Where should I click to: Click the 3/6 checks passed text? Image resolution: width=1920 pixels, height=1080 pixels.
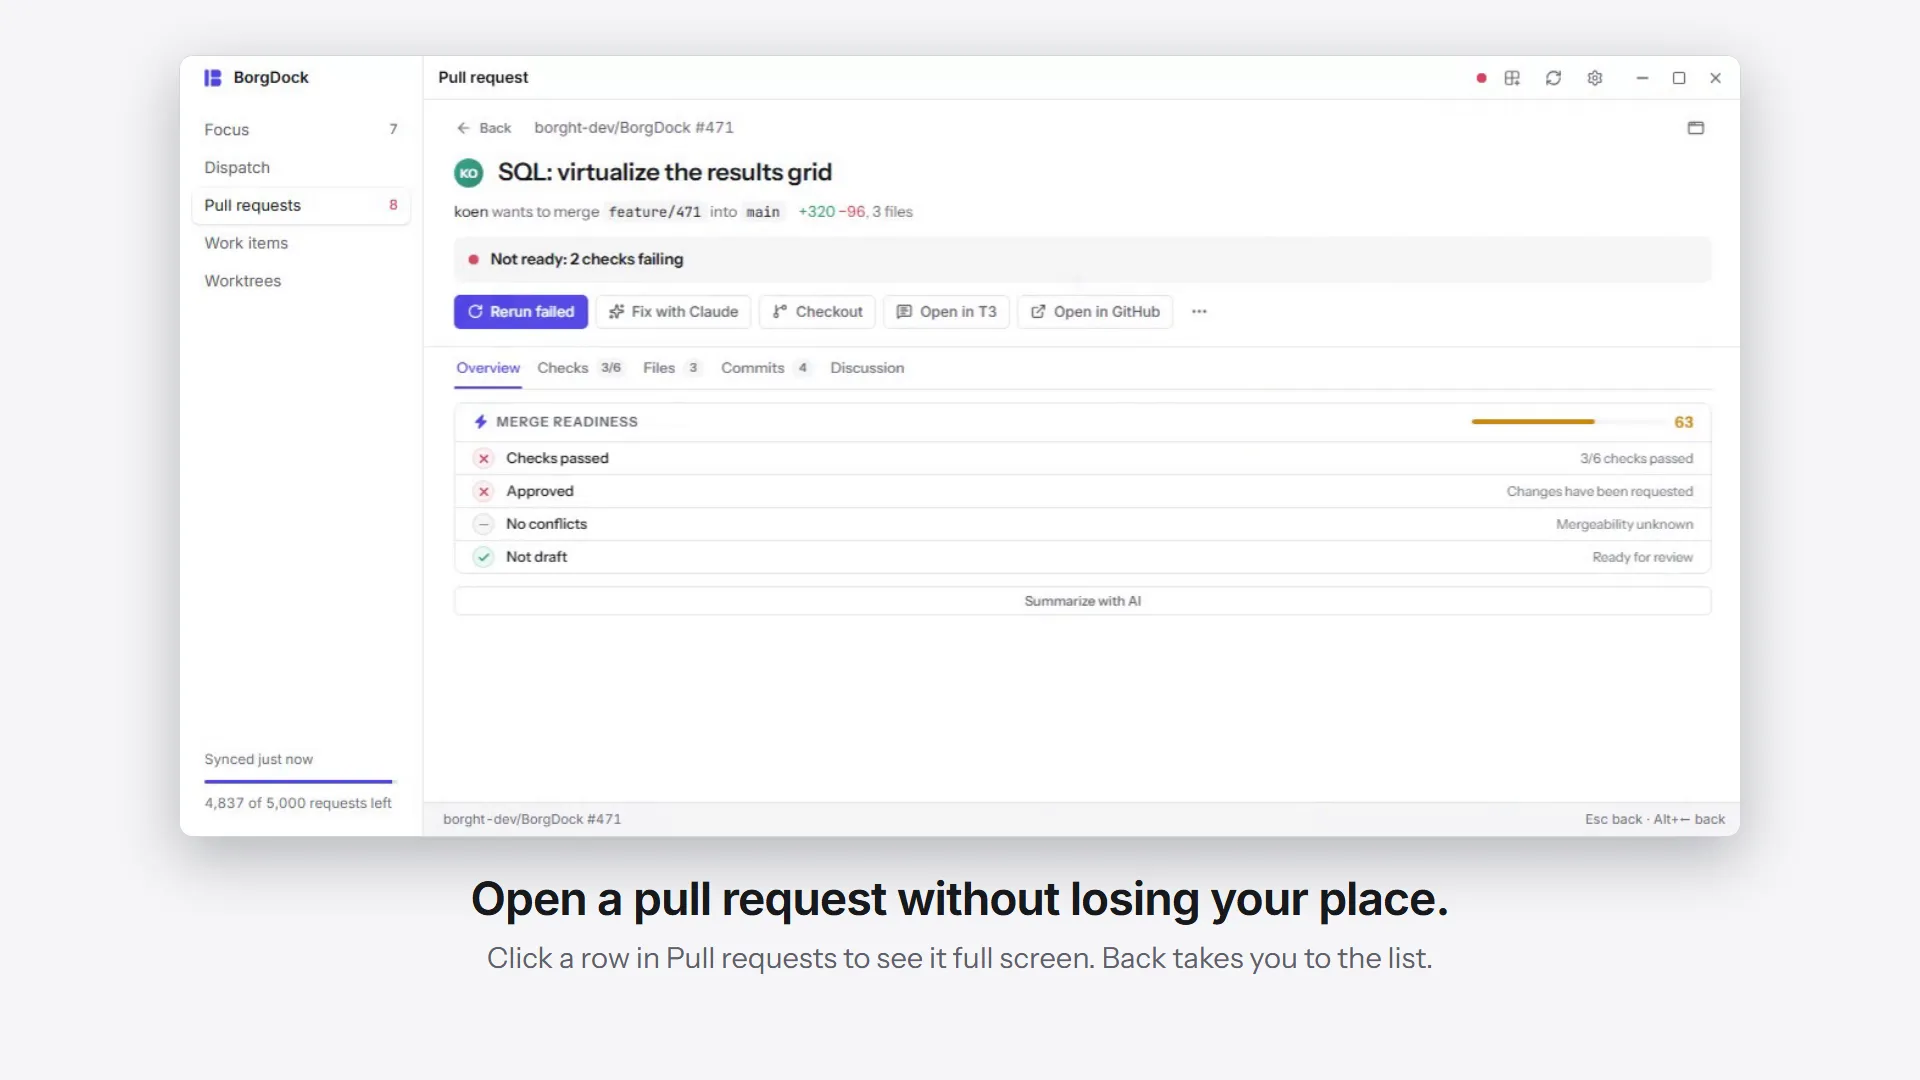pyautogui.click(x=1636, y=459)
